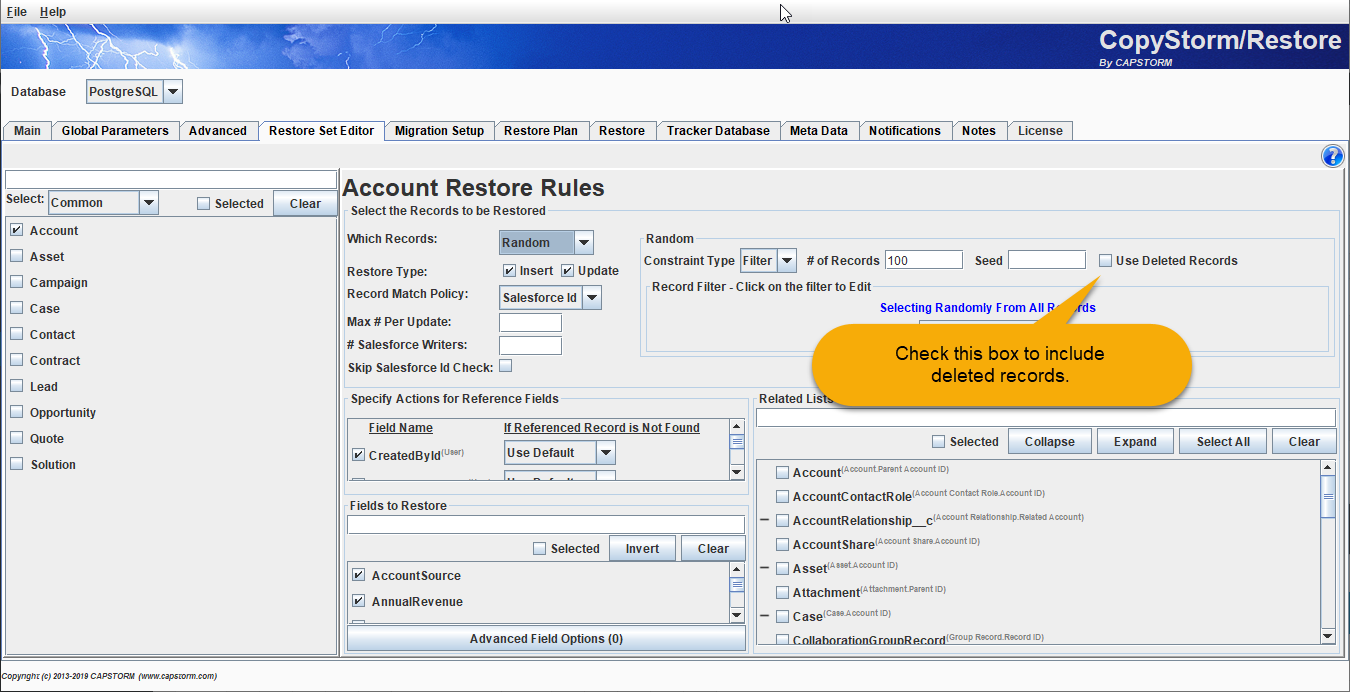Image resolution: width=1350 pixels, height=692 pixels.
Task: Uncheck the Account object checkbox in left list
Action: (17, 230)
